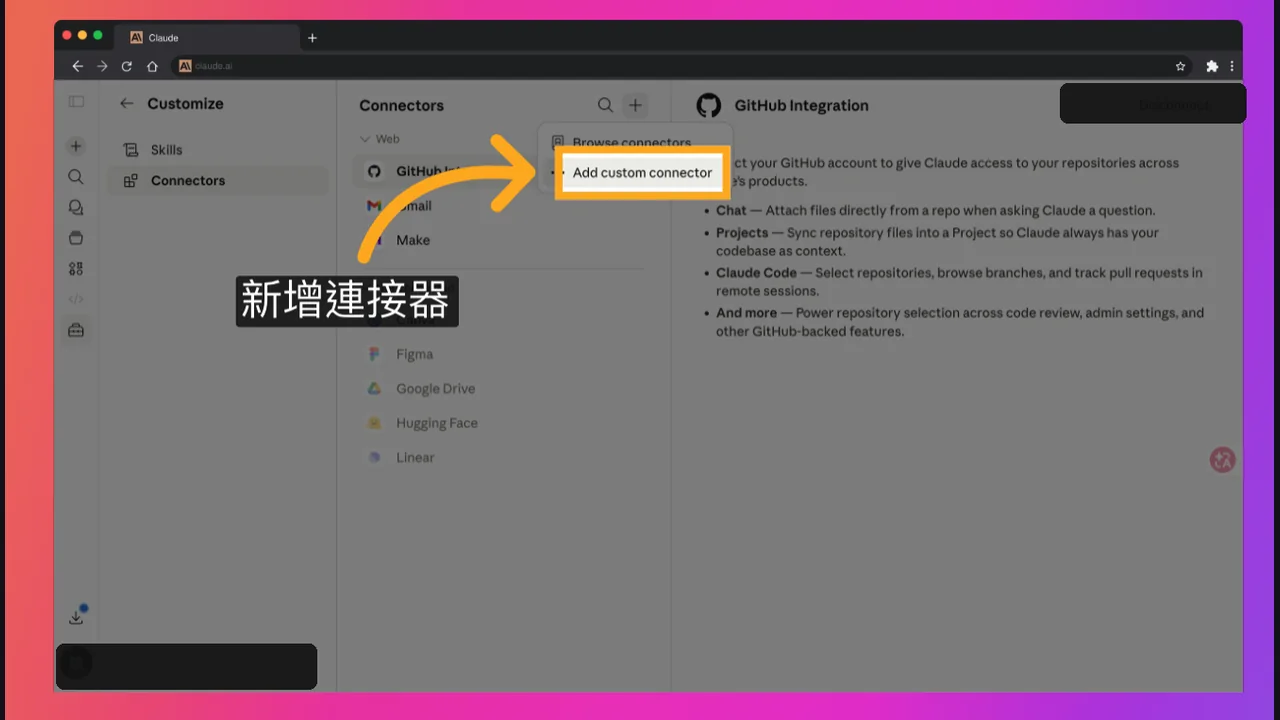
Task: Open the Google Drive connector row
Action: point(502,389)
